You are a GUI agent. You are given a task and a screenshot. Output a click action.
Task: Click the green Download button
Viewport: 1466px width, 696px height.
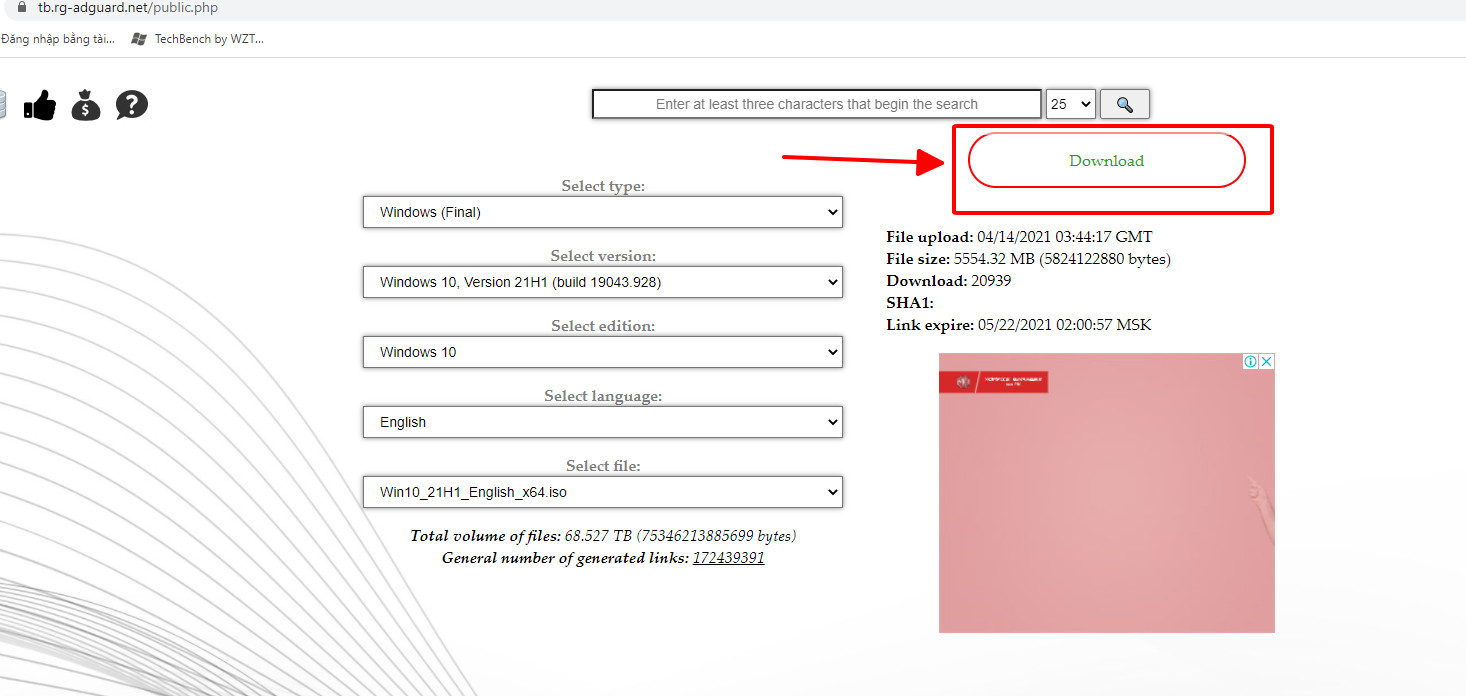[1107, 160]
